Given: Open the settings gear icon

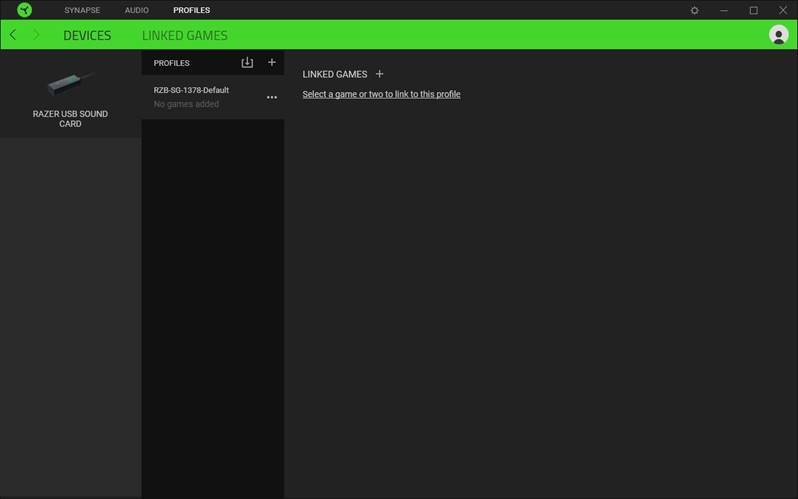Looking at the screenshot, I should pyautogui.click(x=694, y=10).
